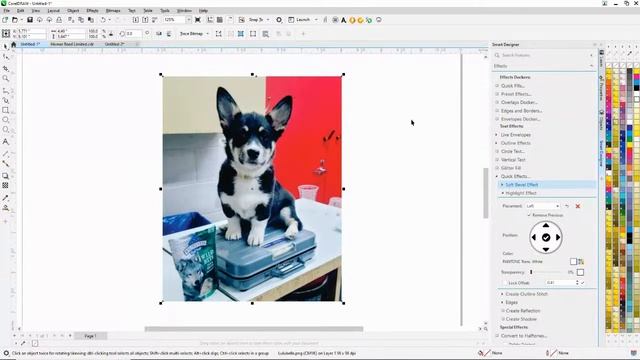Open the zoom level dropdown

189,20
